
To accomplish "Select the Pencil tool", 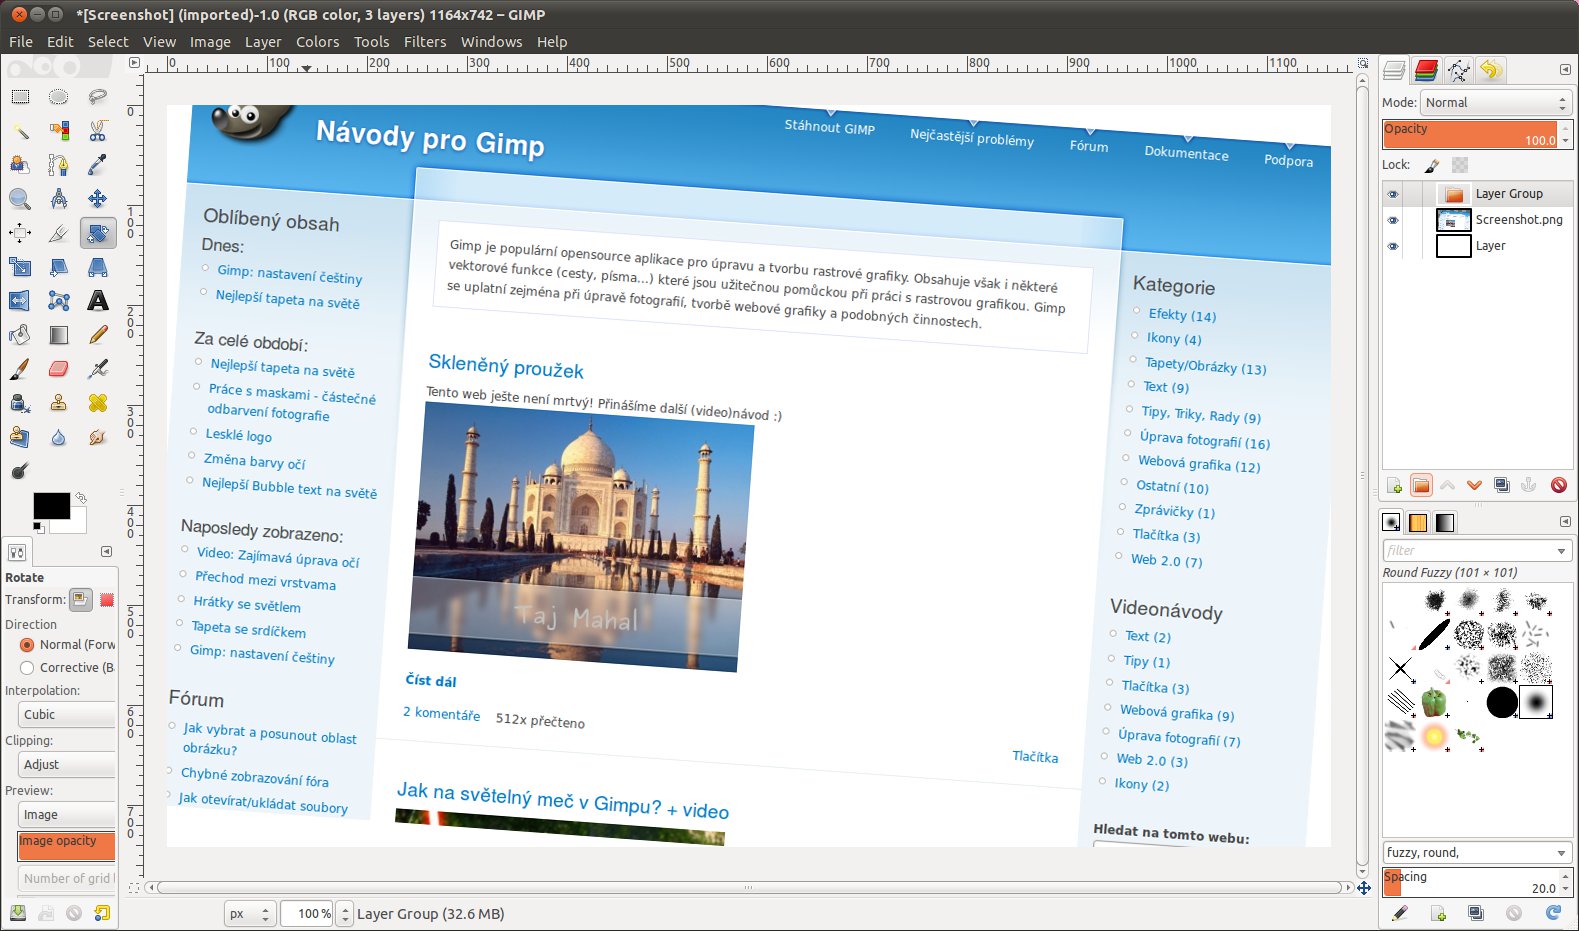I will (x=98, y=335).
